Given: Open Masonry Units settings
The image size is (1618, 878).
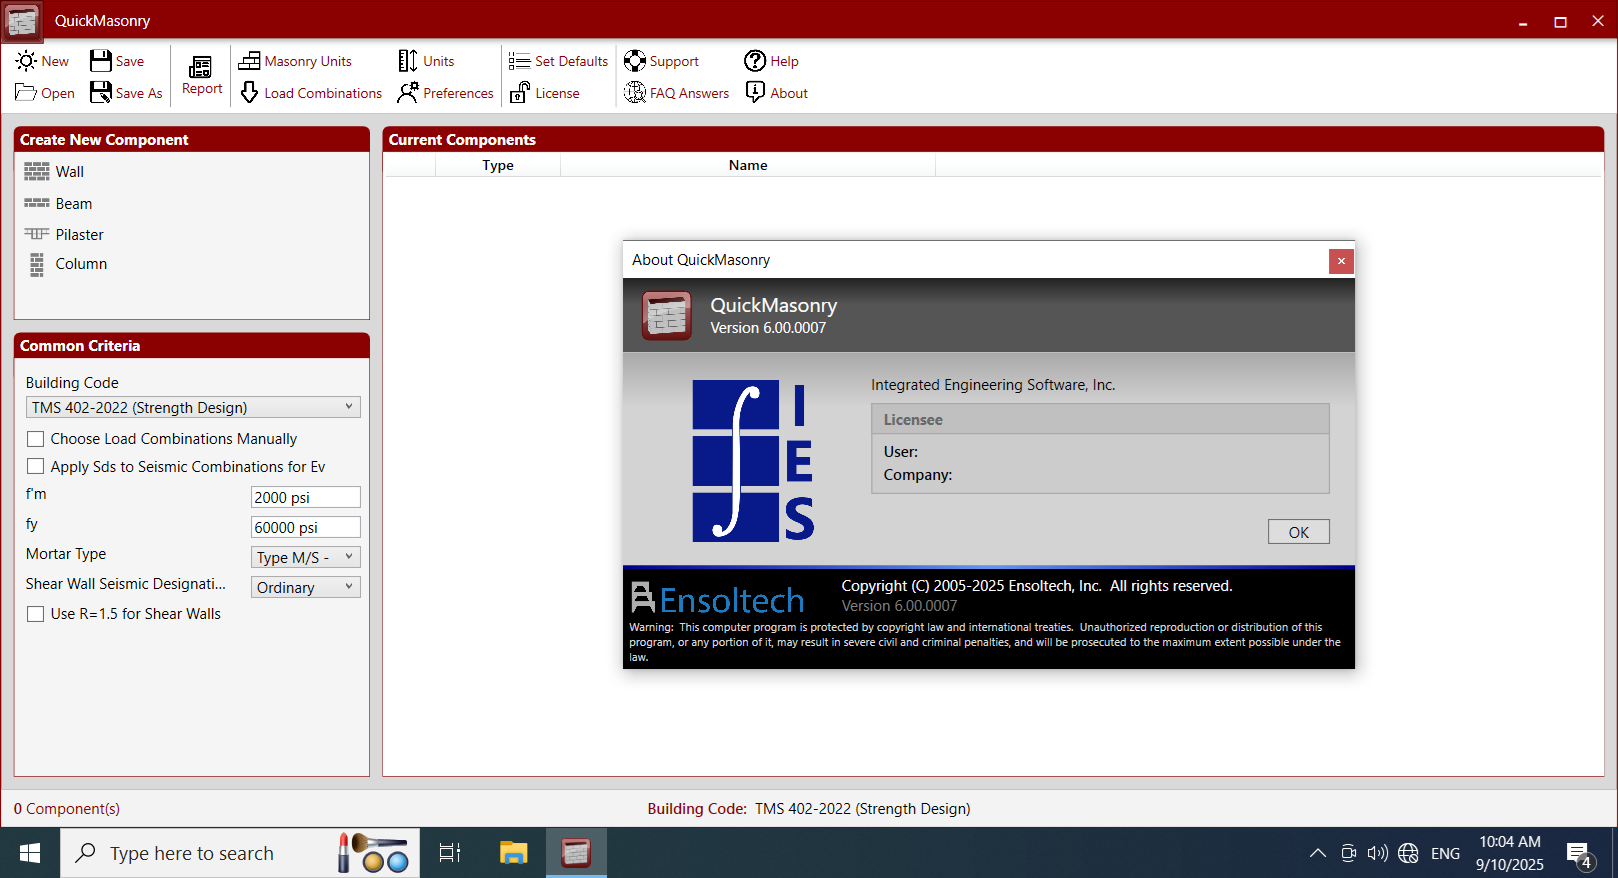Looking at the screenshot, I should [296, 61].
